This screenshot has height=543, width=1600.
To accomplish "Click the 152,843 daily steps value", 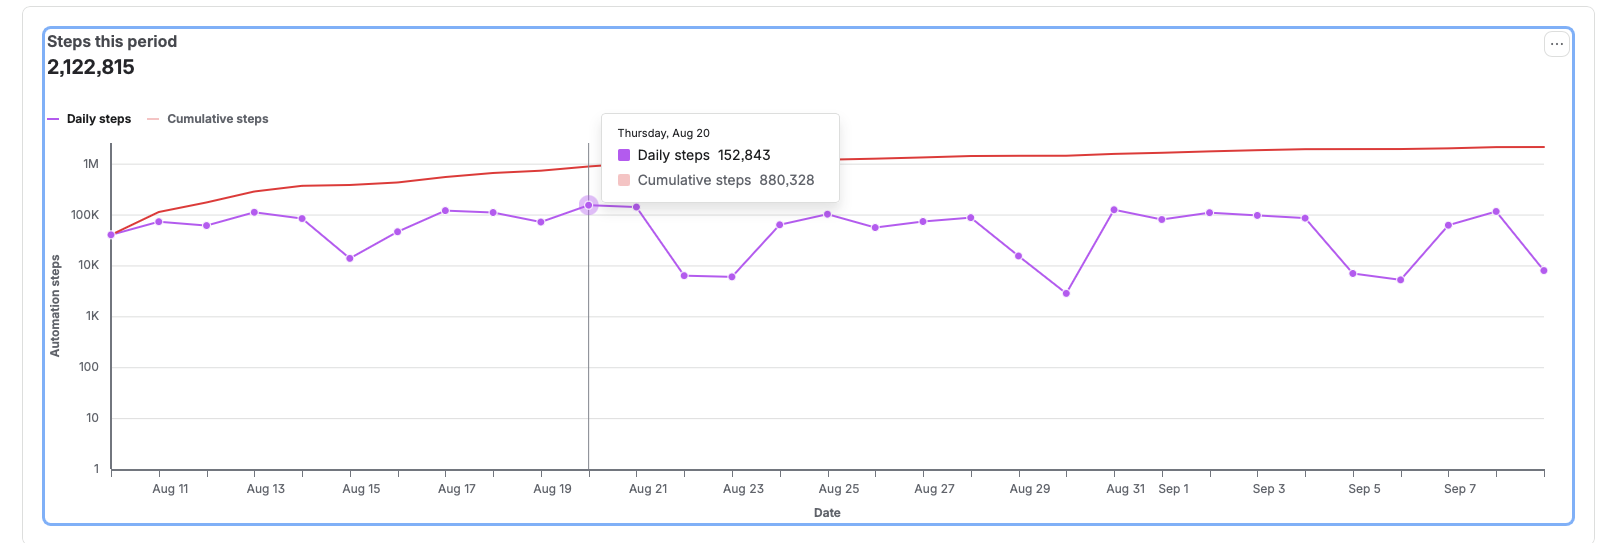I will pyautogui.click(x=744, y=155).
